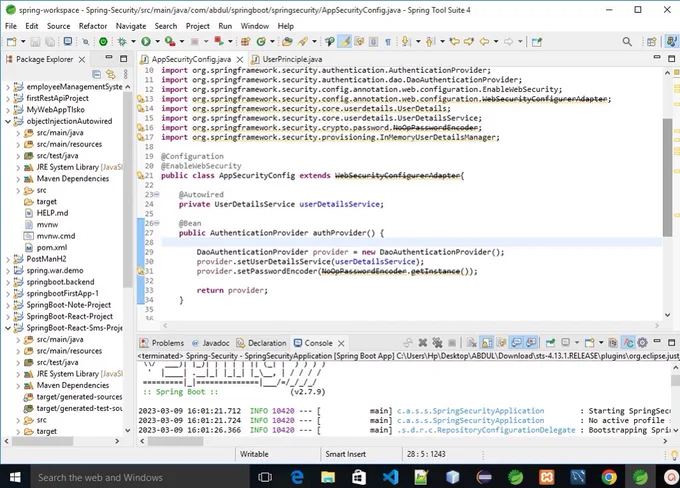The height and width of the screenshot is (488, 680).
Task: Click the Open Type icon in toolbar
Action: [287, 42]
